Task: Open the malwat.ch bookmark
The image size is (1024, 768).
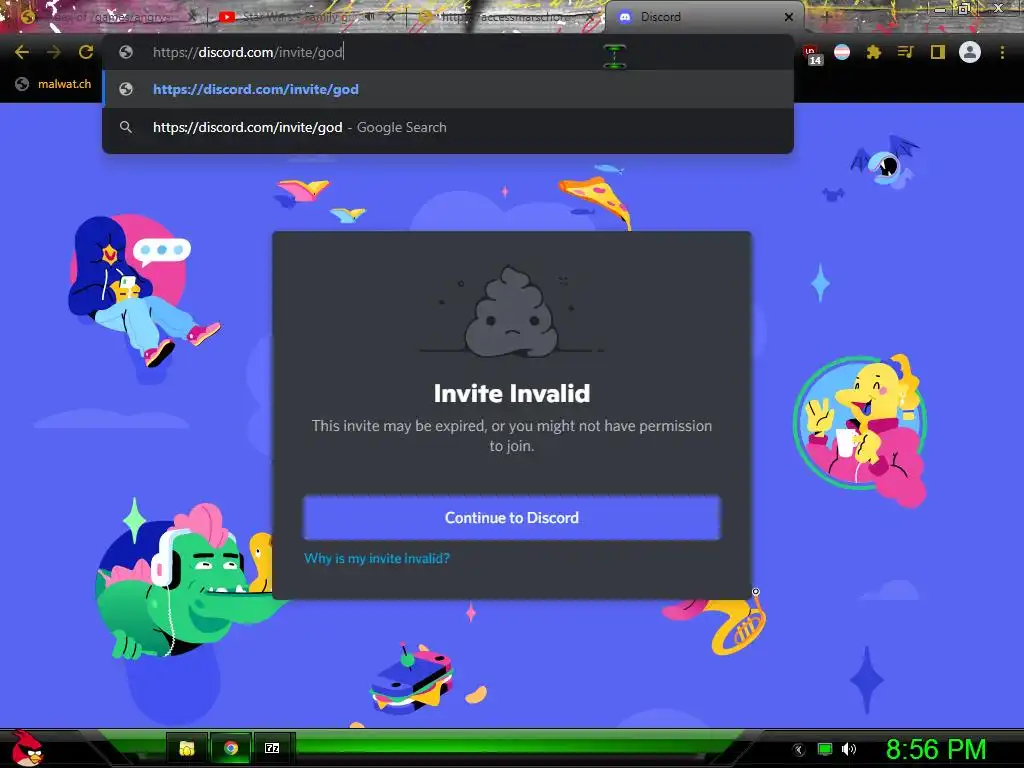Action: (54, 84)
